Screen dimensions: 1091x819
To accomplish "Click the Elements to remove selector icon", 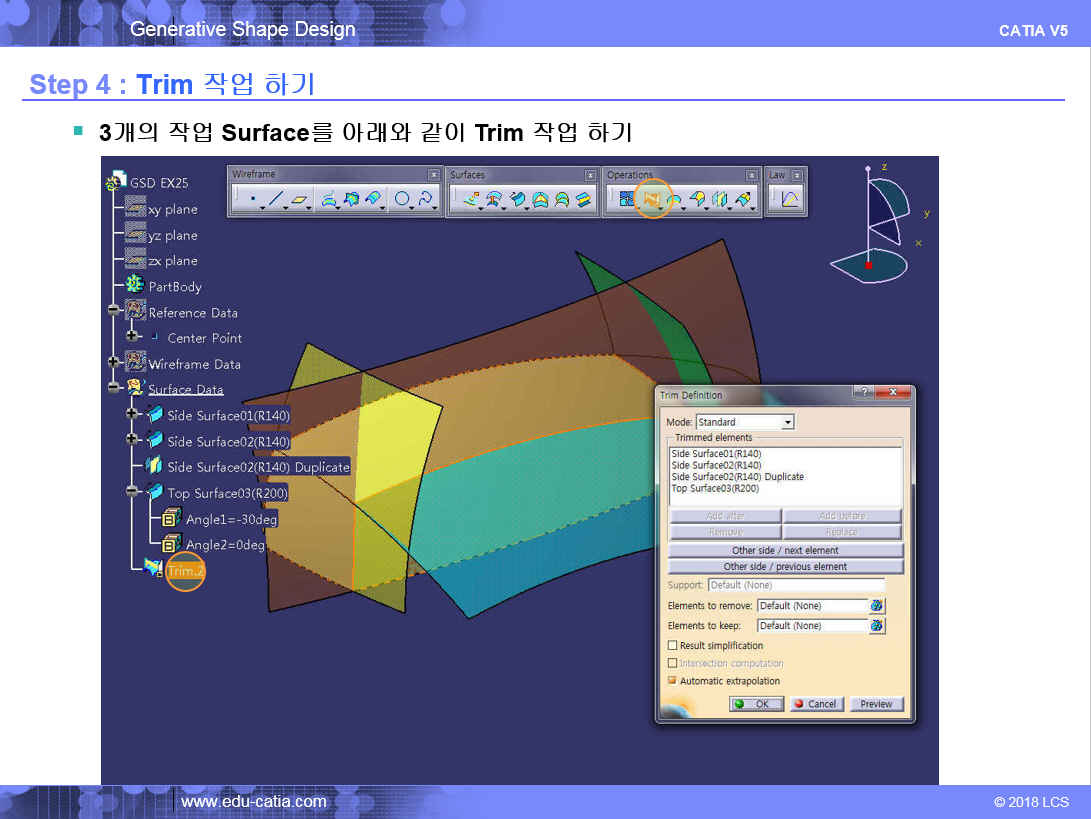I will 877,606.
